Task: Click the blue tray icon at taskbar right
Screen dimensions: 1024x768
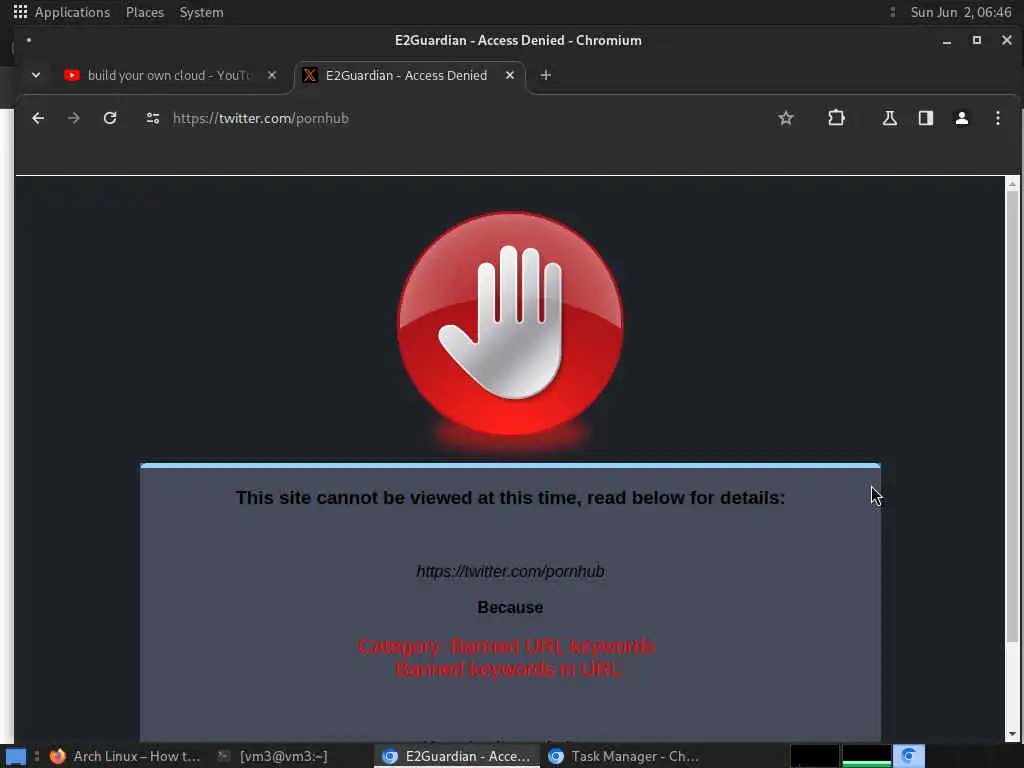Action: pyautogui.click(x=908, y=756)
